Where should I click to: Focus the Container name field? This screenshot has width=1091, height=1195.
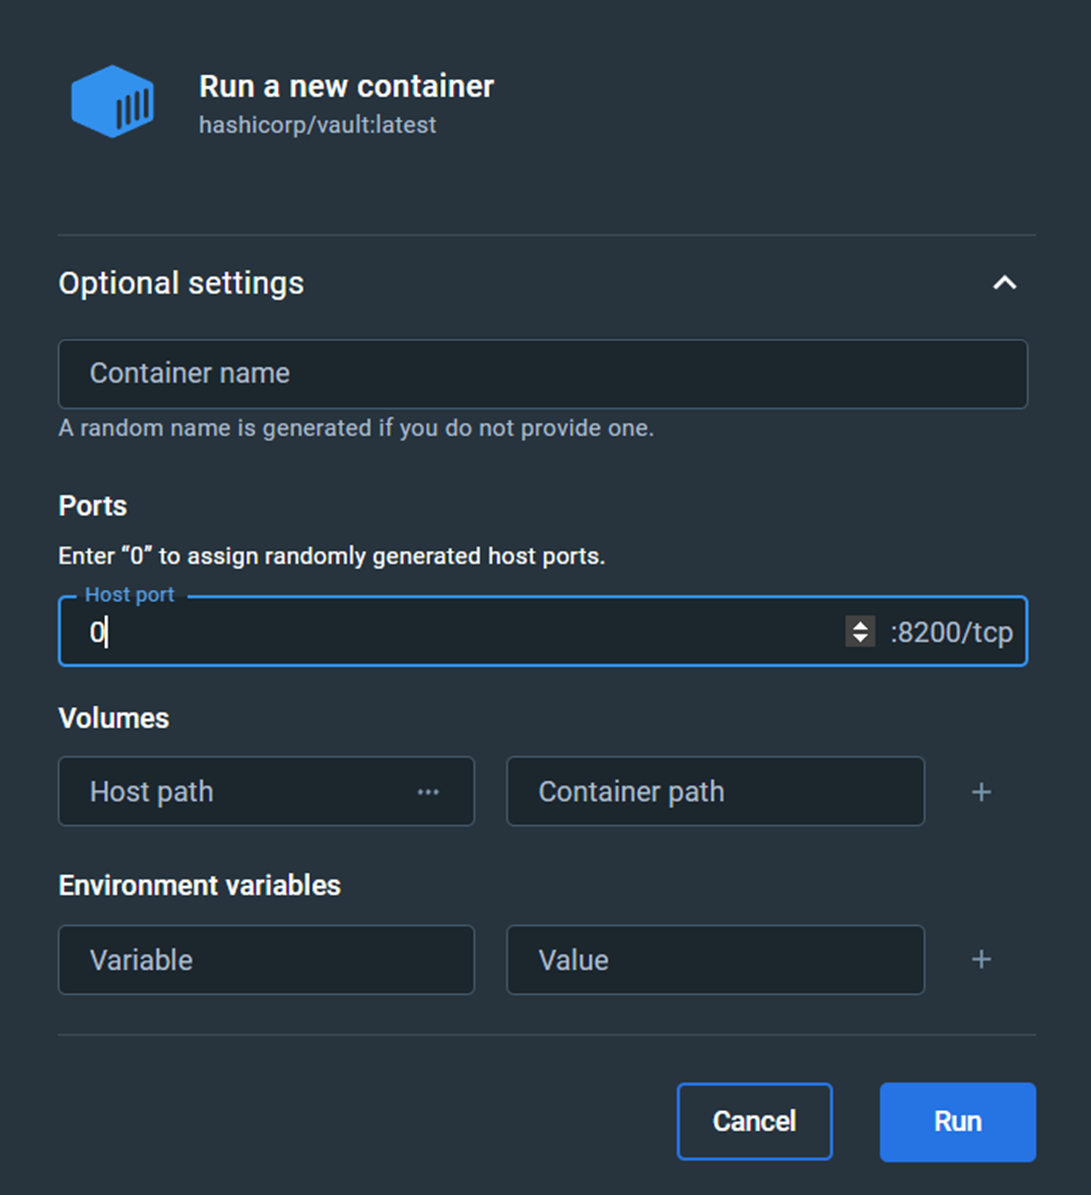pyautogui.click(x=542, y=374)
